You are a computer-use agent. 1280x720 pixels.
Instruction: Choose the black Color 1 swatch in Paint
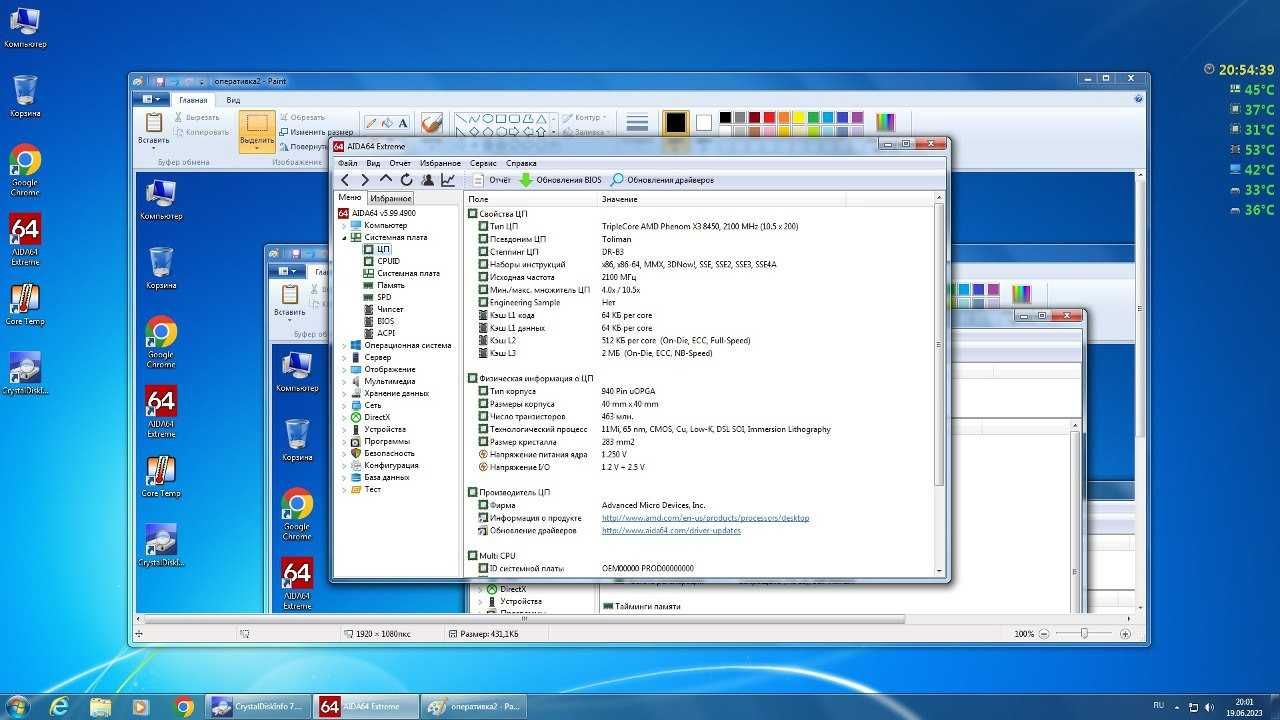676,122
